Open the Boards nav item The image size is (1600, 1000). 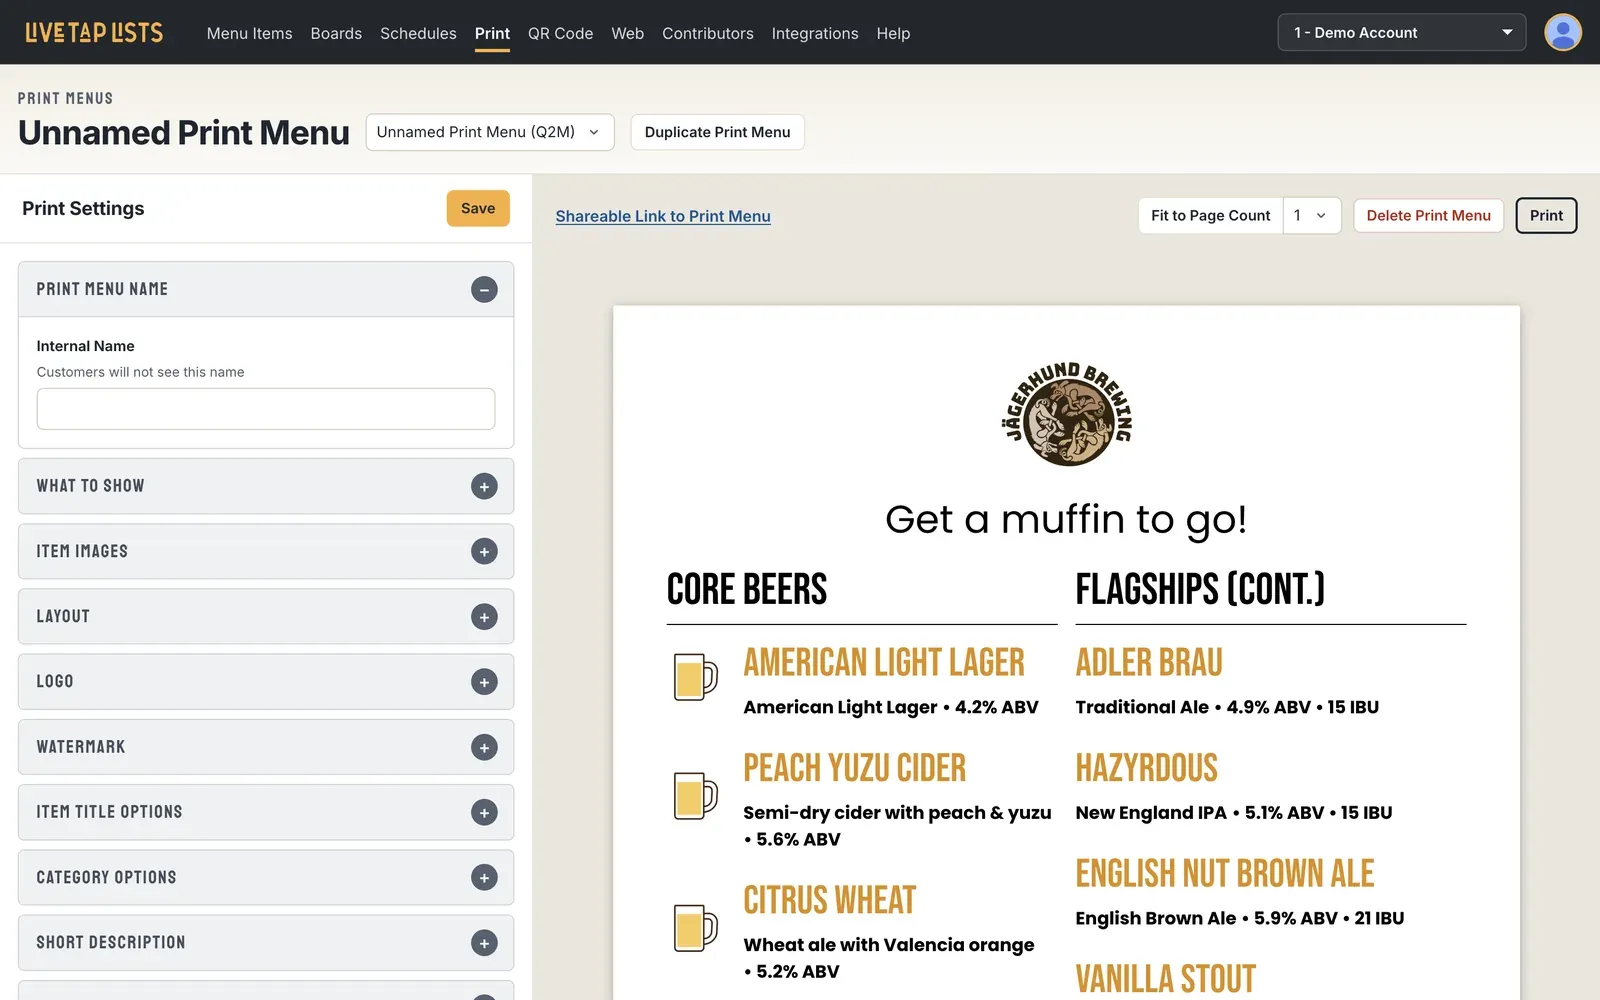[336, 33]
